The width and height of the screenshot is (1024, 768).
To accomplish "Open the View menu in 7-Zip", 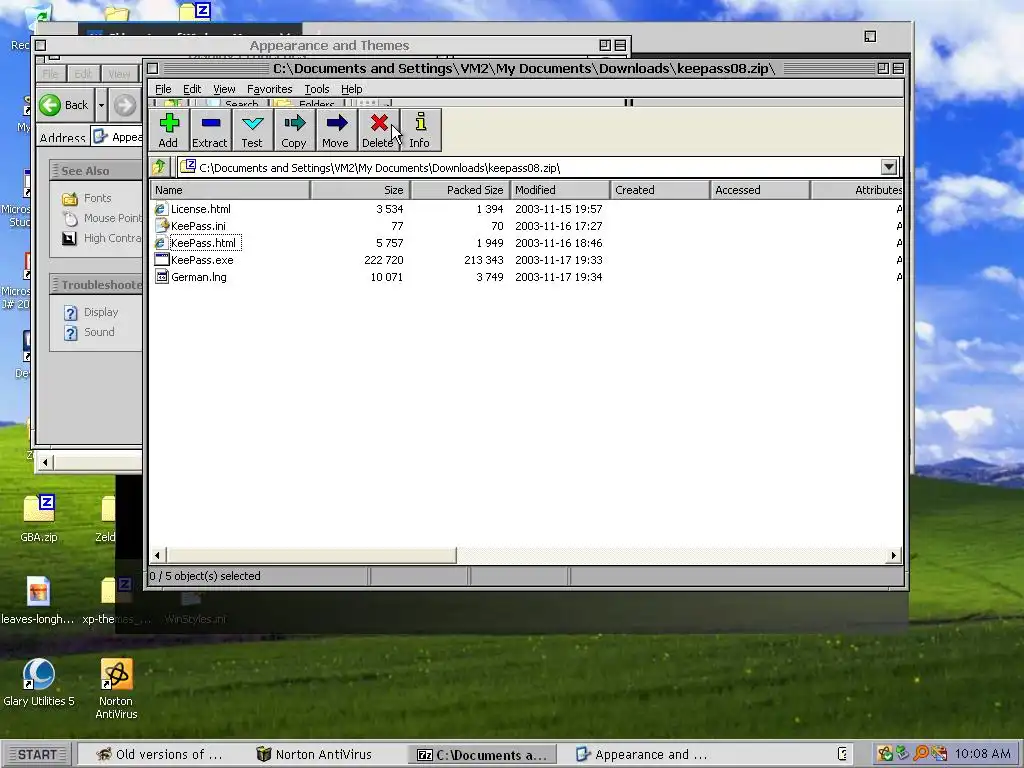I will coord(224,89).
